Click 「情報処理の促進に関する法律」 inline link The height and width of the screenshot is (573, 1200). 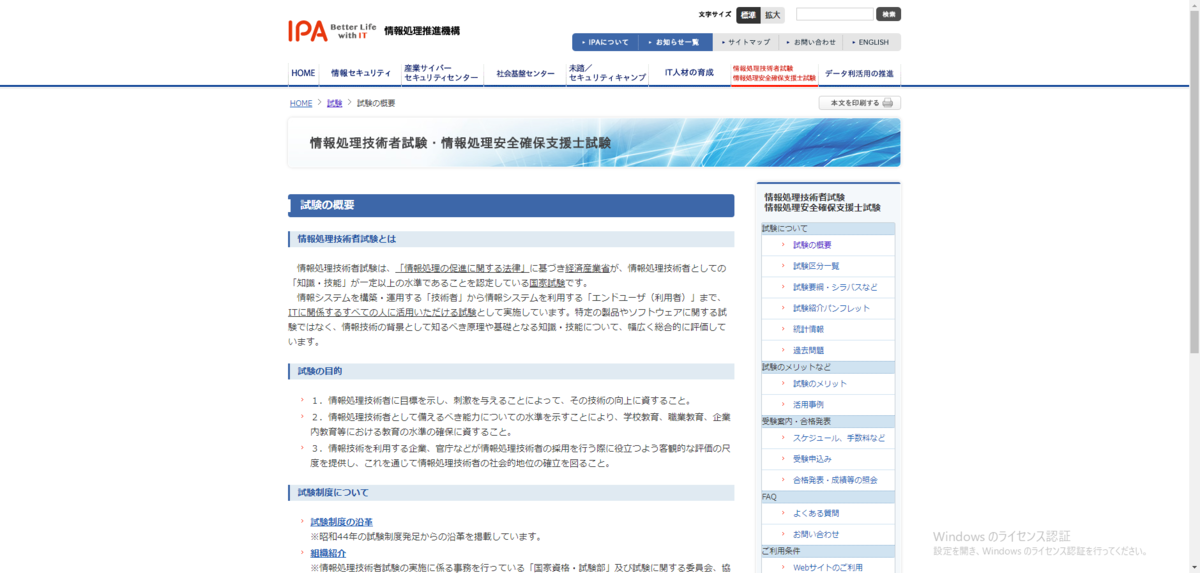(x=462, y=268)
